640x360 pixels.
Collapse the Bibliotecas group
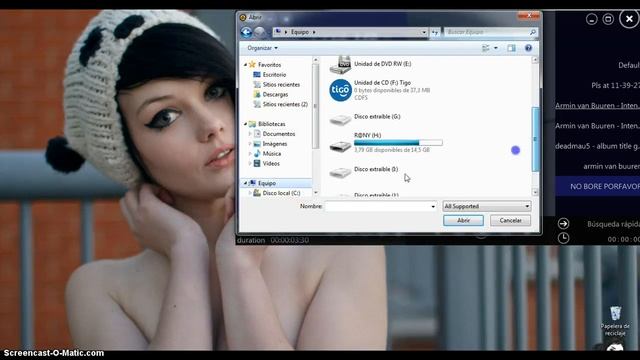[x=245, y=124]
